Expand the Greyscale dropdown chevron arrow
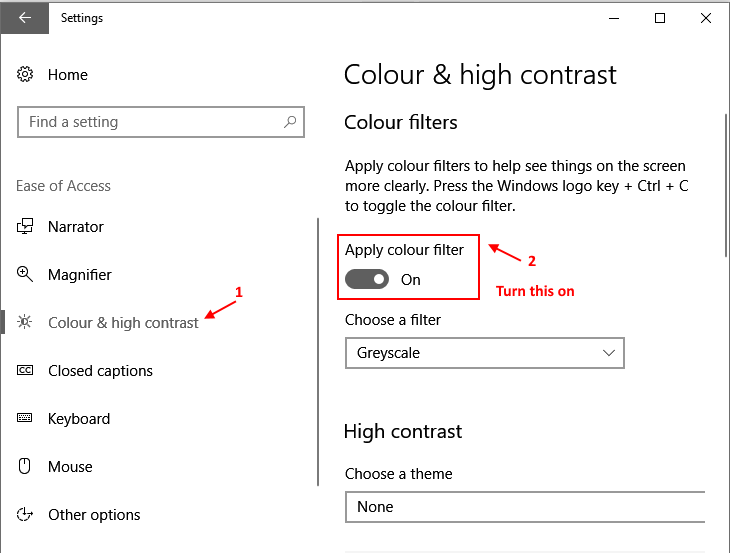 pos(608,353)
